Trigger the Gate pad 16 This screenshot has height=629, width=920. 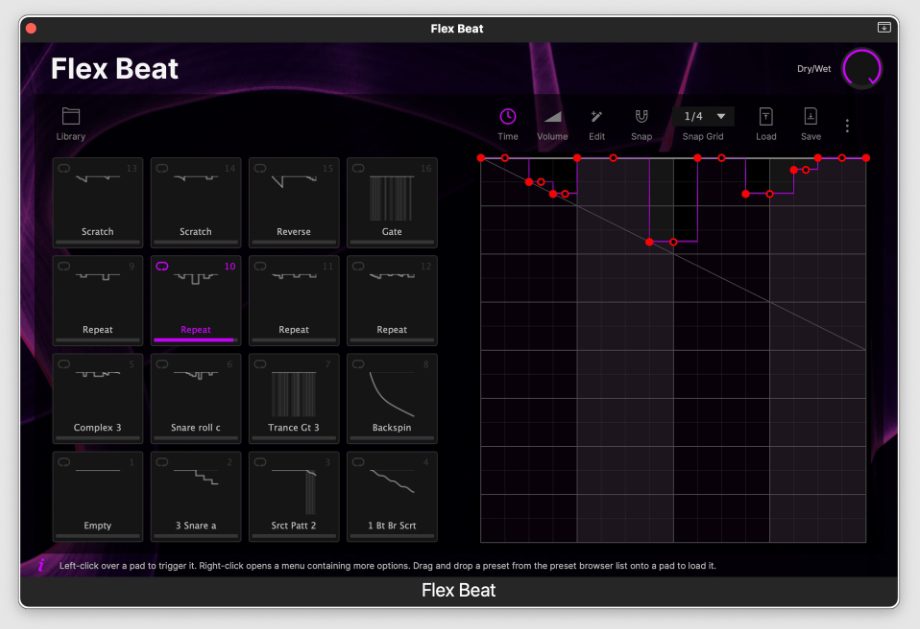[391, 202]
